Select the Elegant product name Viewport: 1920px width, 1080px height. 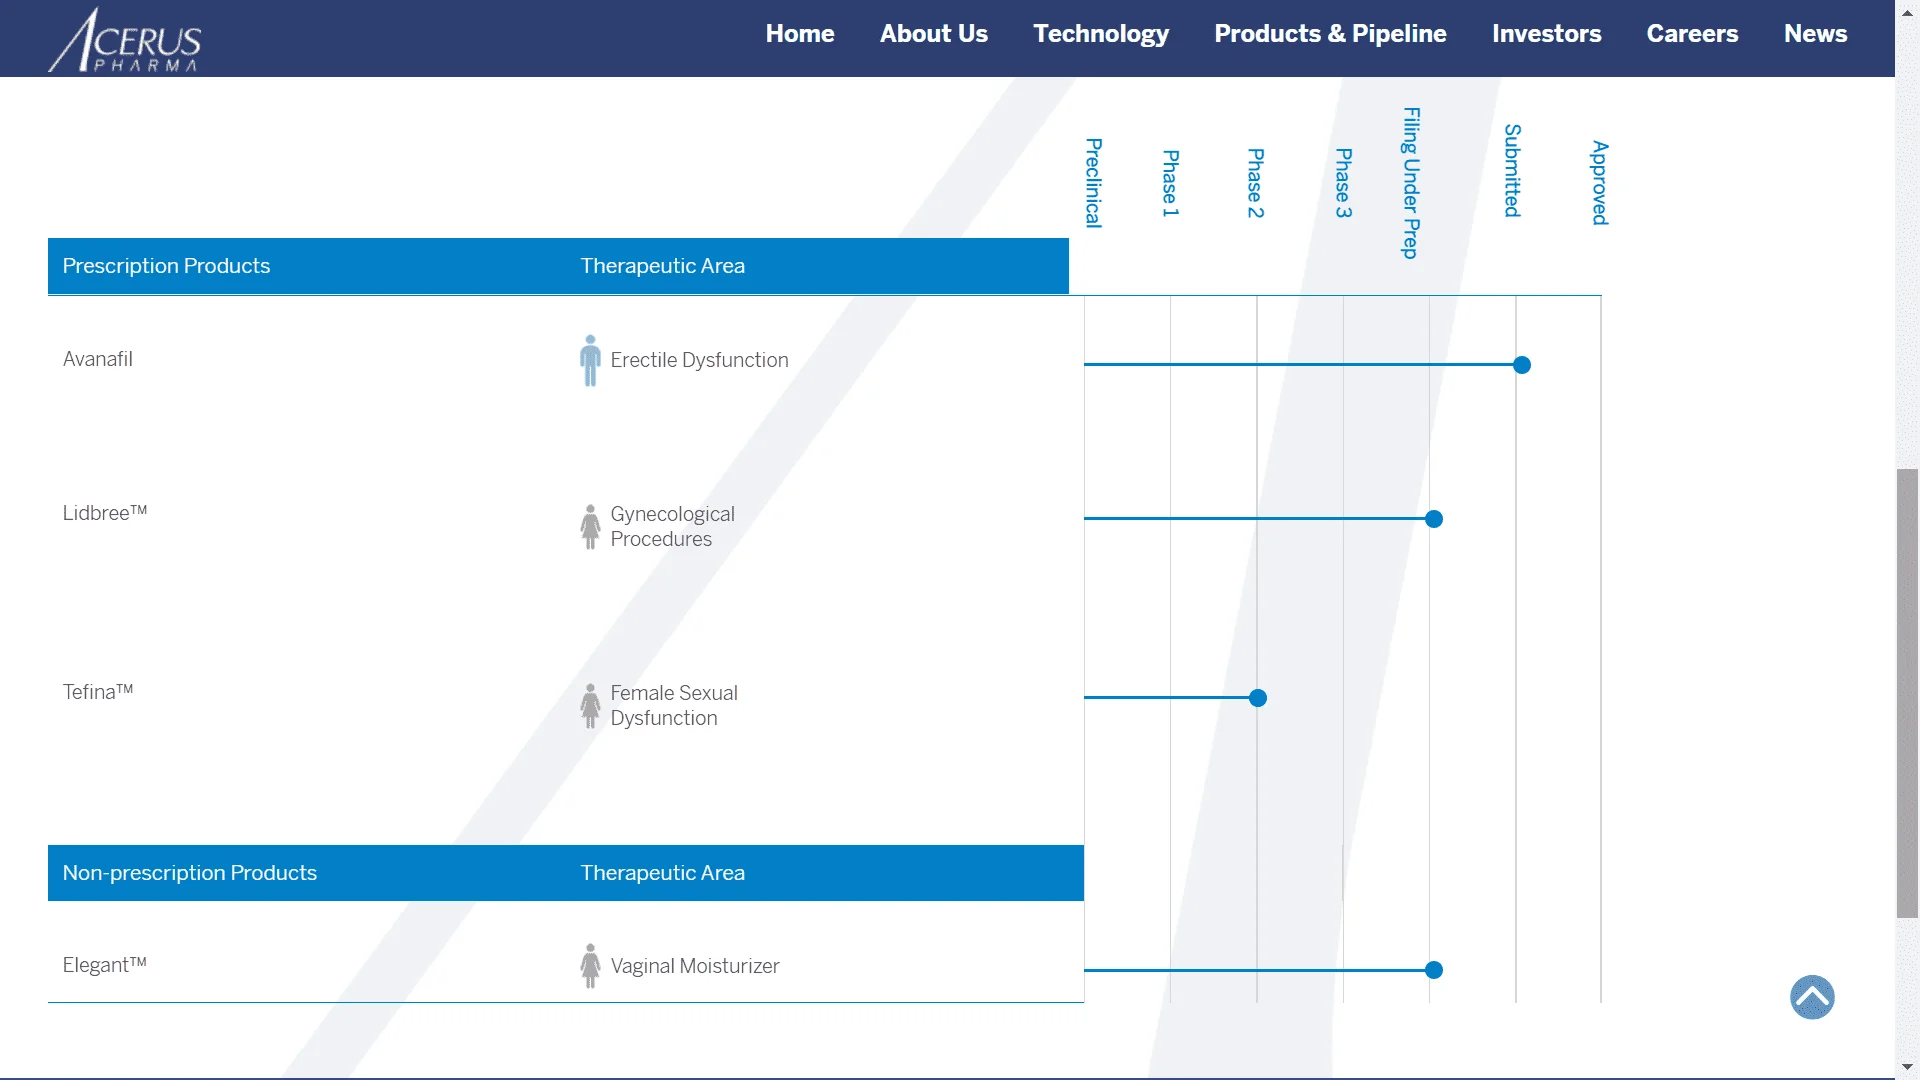coord(104,965)
